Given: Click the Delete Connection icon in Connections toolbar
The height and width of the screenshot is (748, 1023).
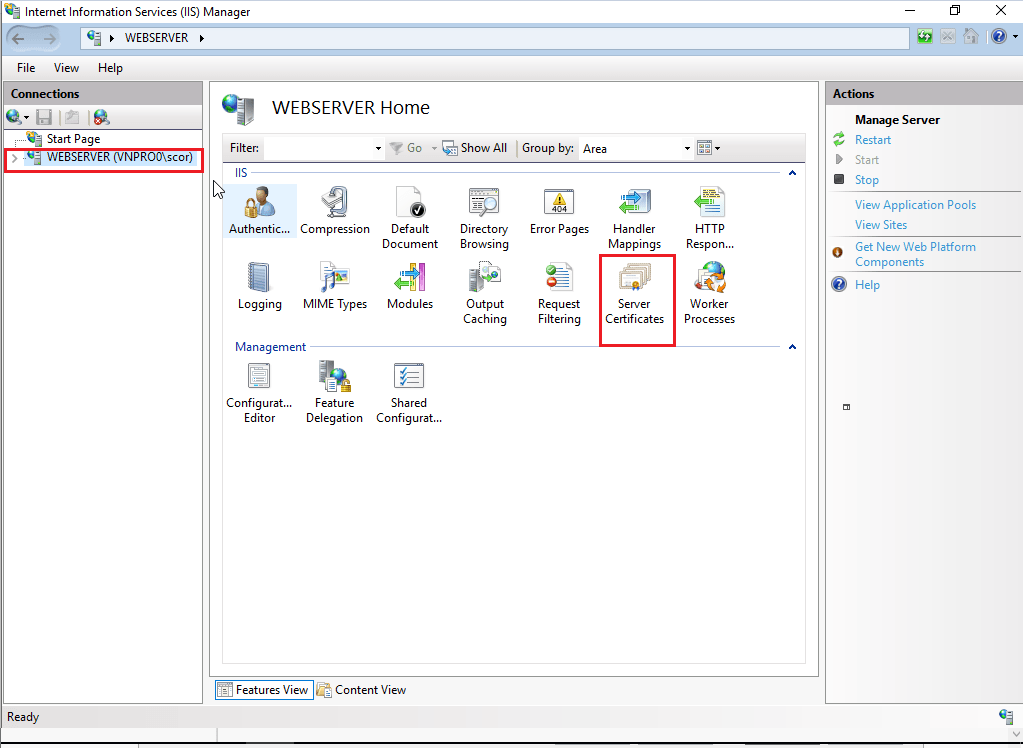Looking at the screenshot, I should click(x=101, y=117).
